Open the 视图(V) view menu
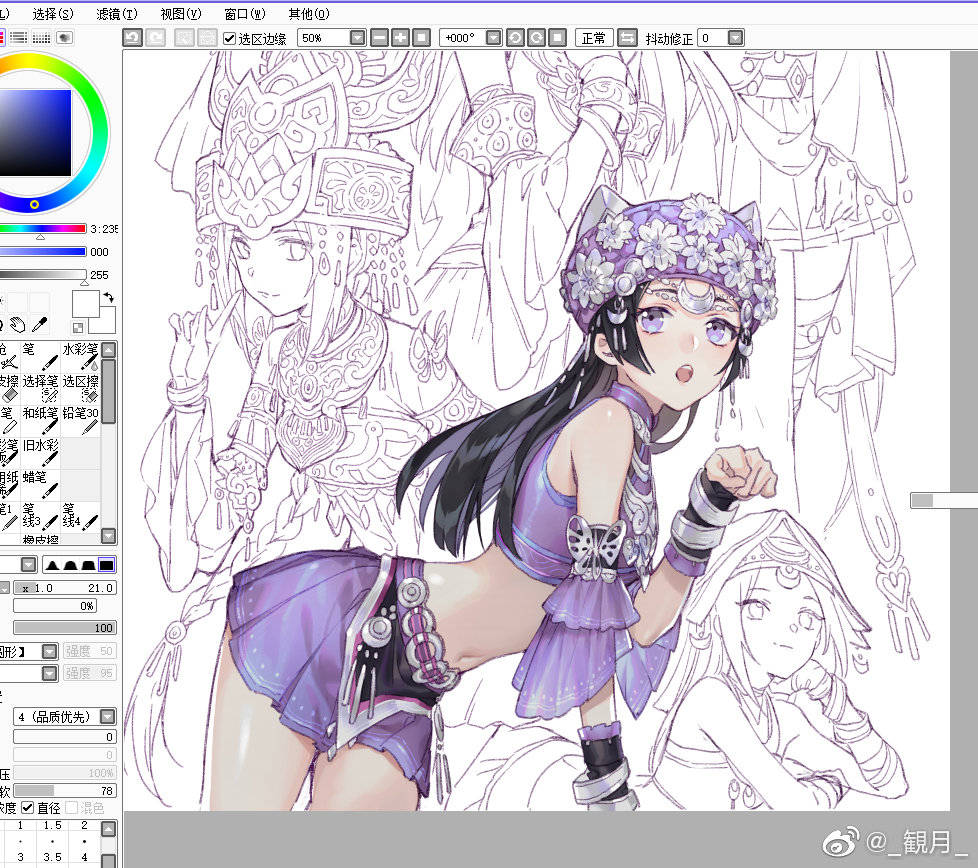The width and height of the screenshot is (978, 868). pos(181,14)
